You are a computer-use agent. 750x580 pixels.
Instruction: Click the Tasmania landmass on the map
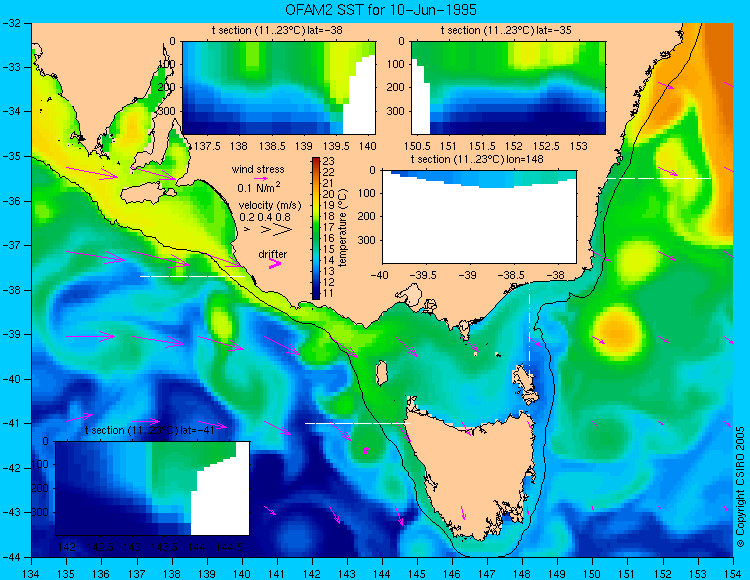[474, 473]
